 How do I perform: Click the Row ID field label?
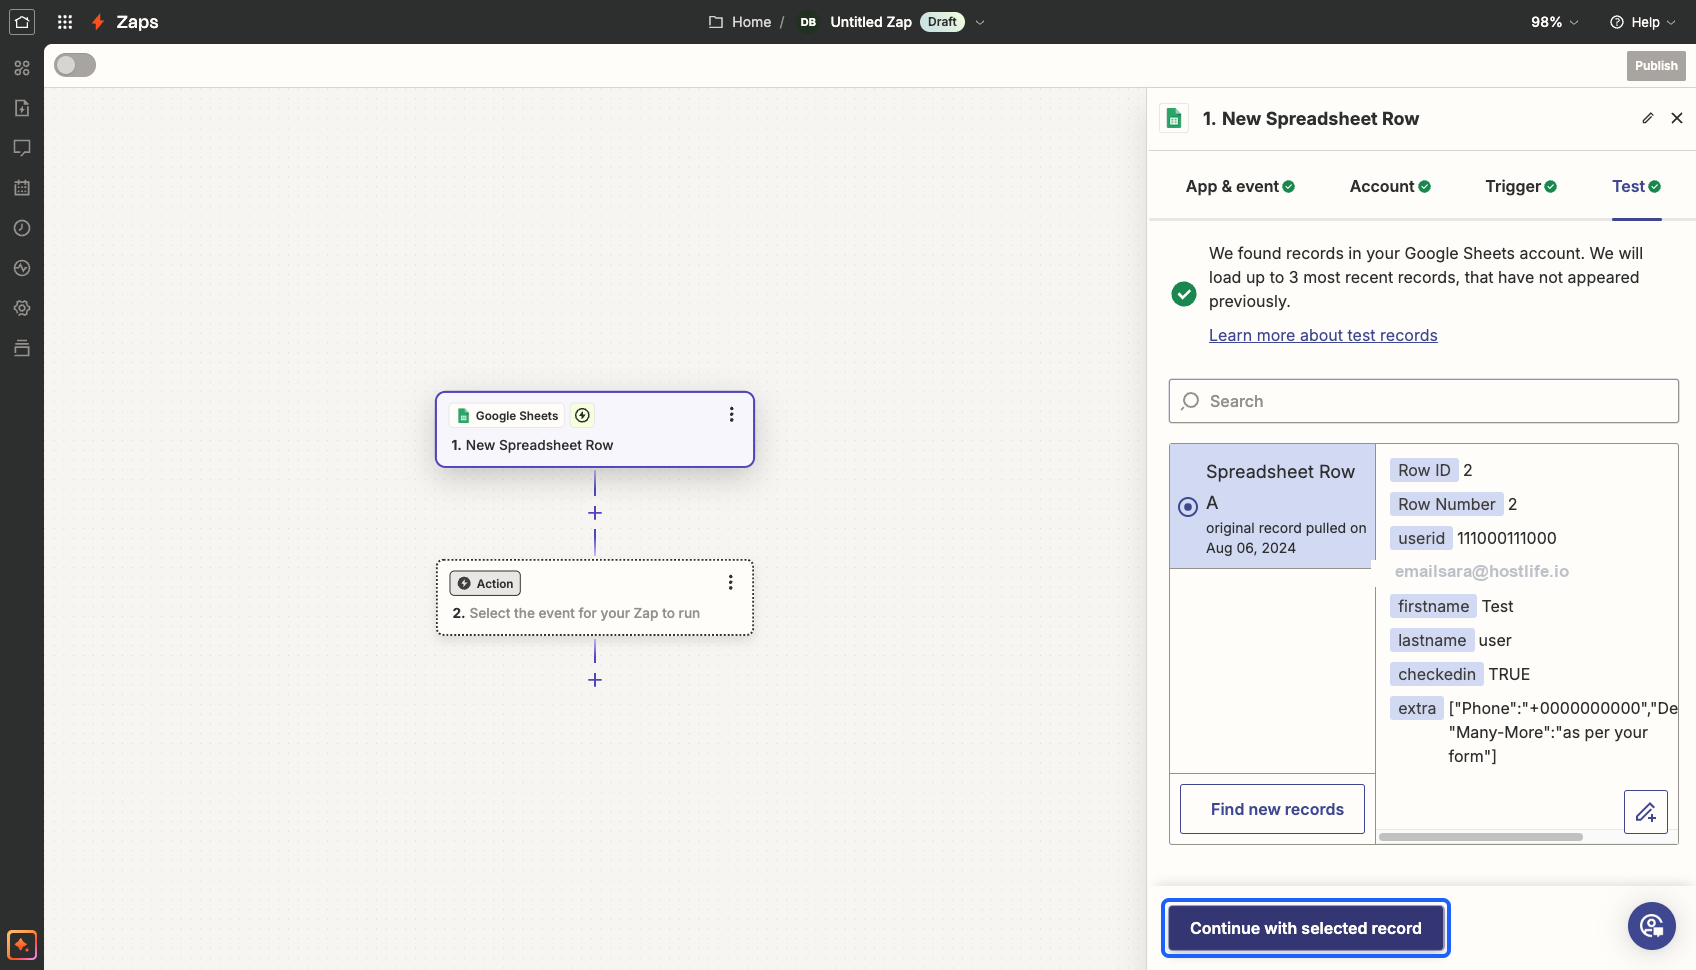(x=1424, y=470)
